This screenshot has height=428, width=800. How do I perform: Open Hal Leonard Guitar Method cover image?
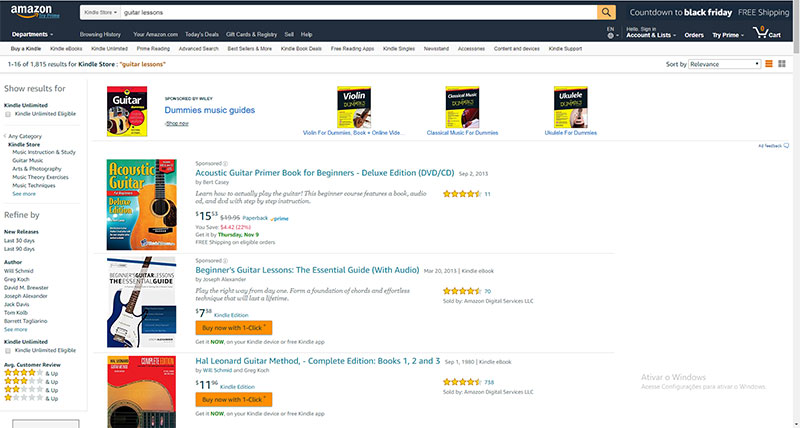click(x=141, y=392)
